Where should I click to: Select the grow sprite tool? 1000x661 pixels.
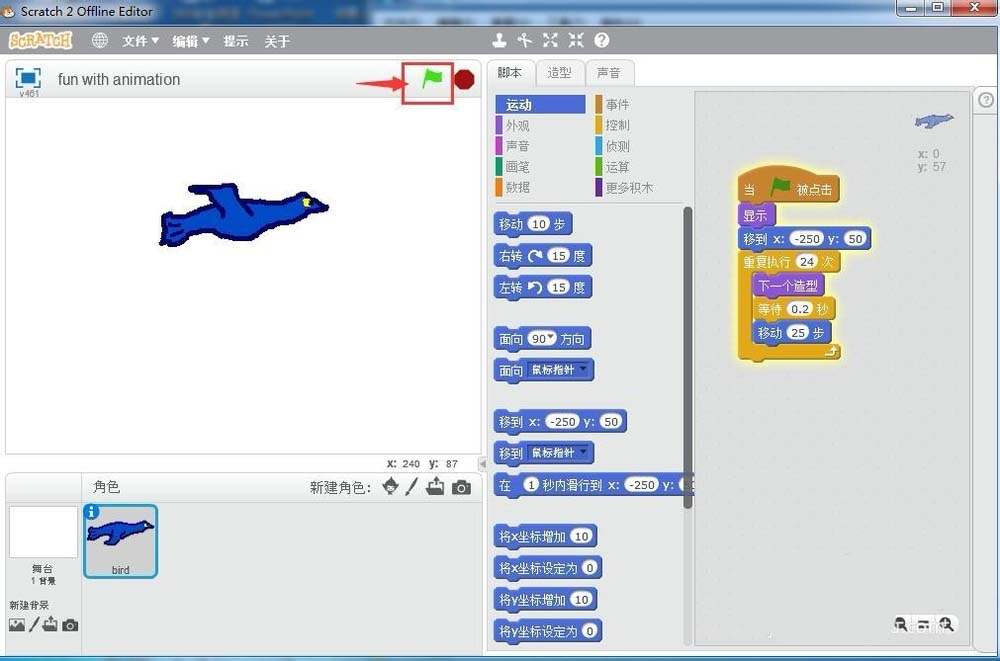pos(550,40)
